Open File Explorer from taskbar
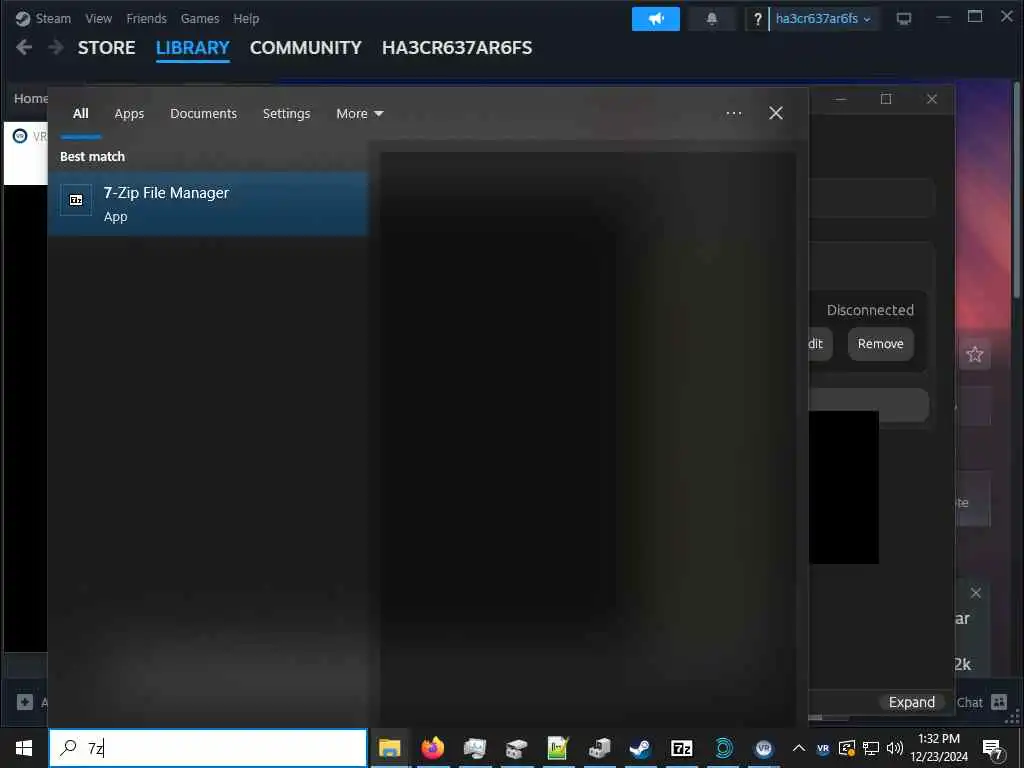 390,748
